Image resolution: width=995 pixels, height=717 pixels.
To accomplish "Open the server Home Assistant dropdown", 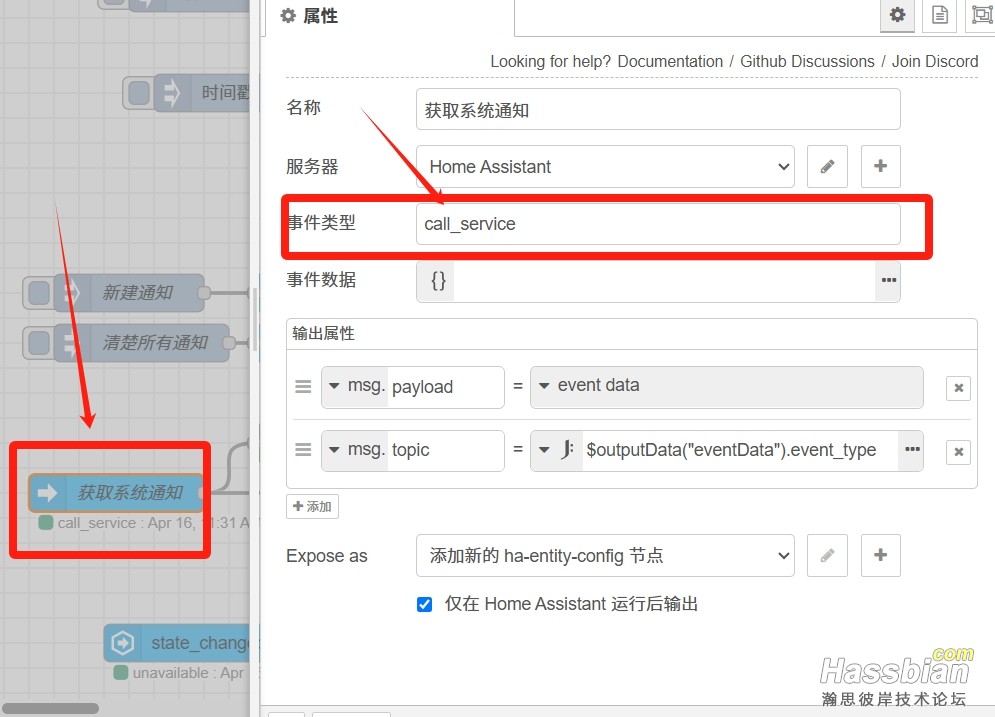I will [x=605, y=166].
